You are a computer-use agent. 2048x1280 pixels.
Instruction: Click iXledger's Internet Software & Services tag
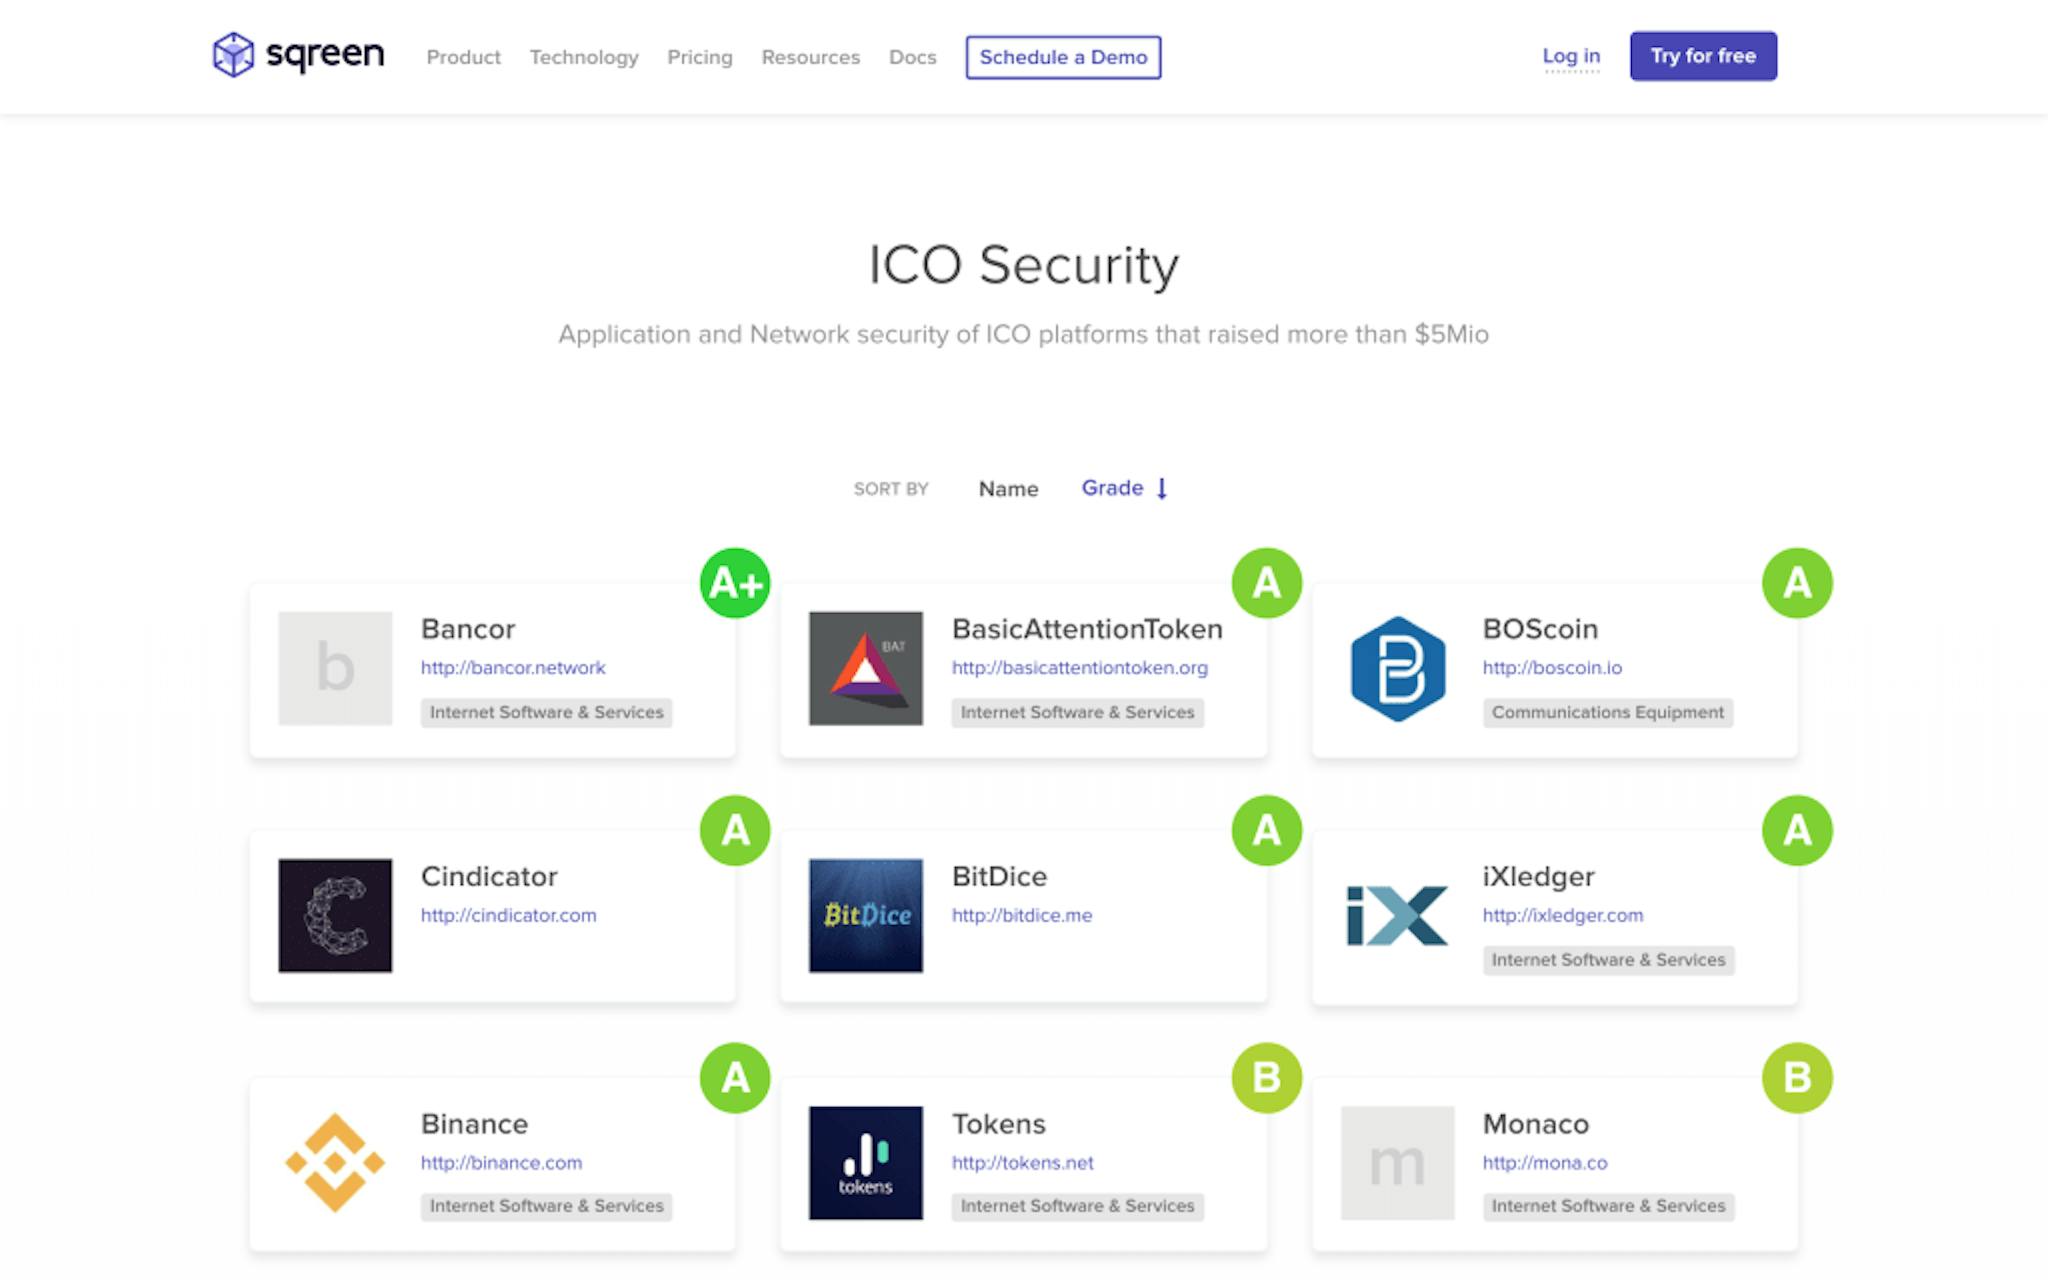click(x=1608, y=960)
